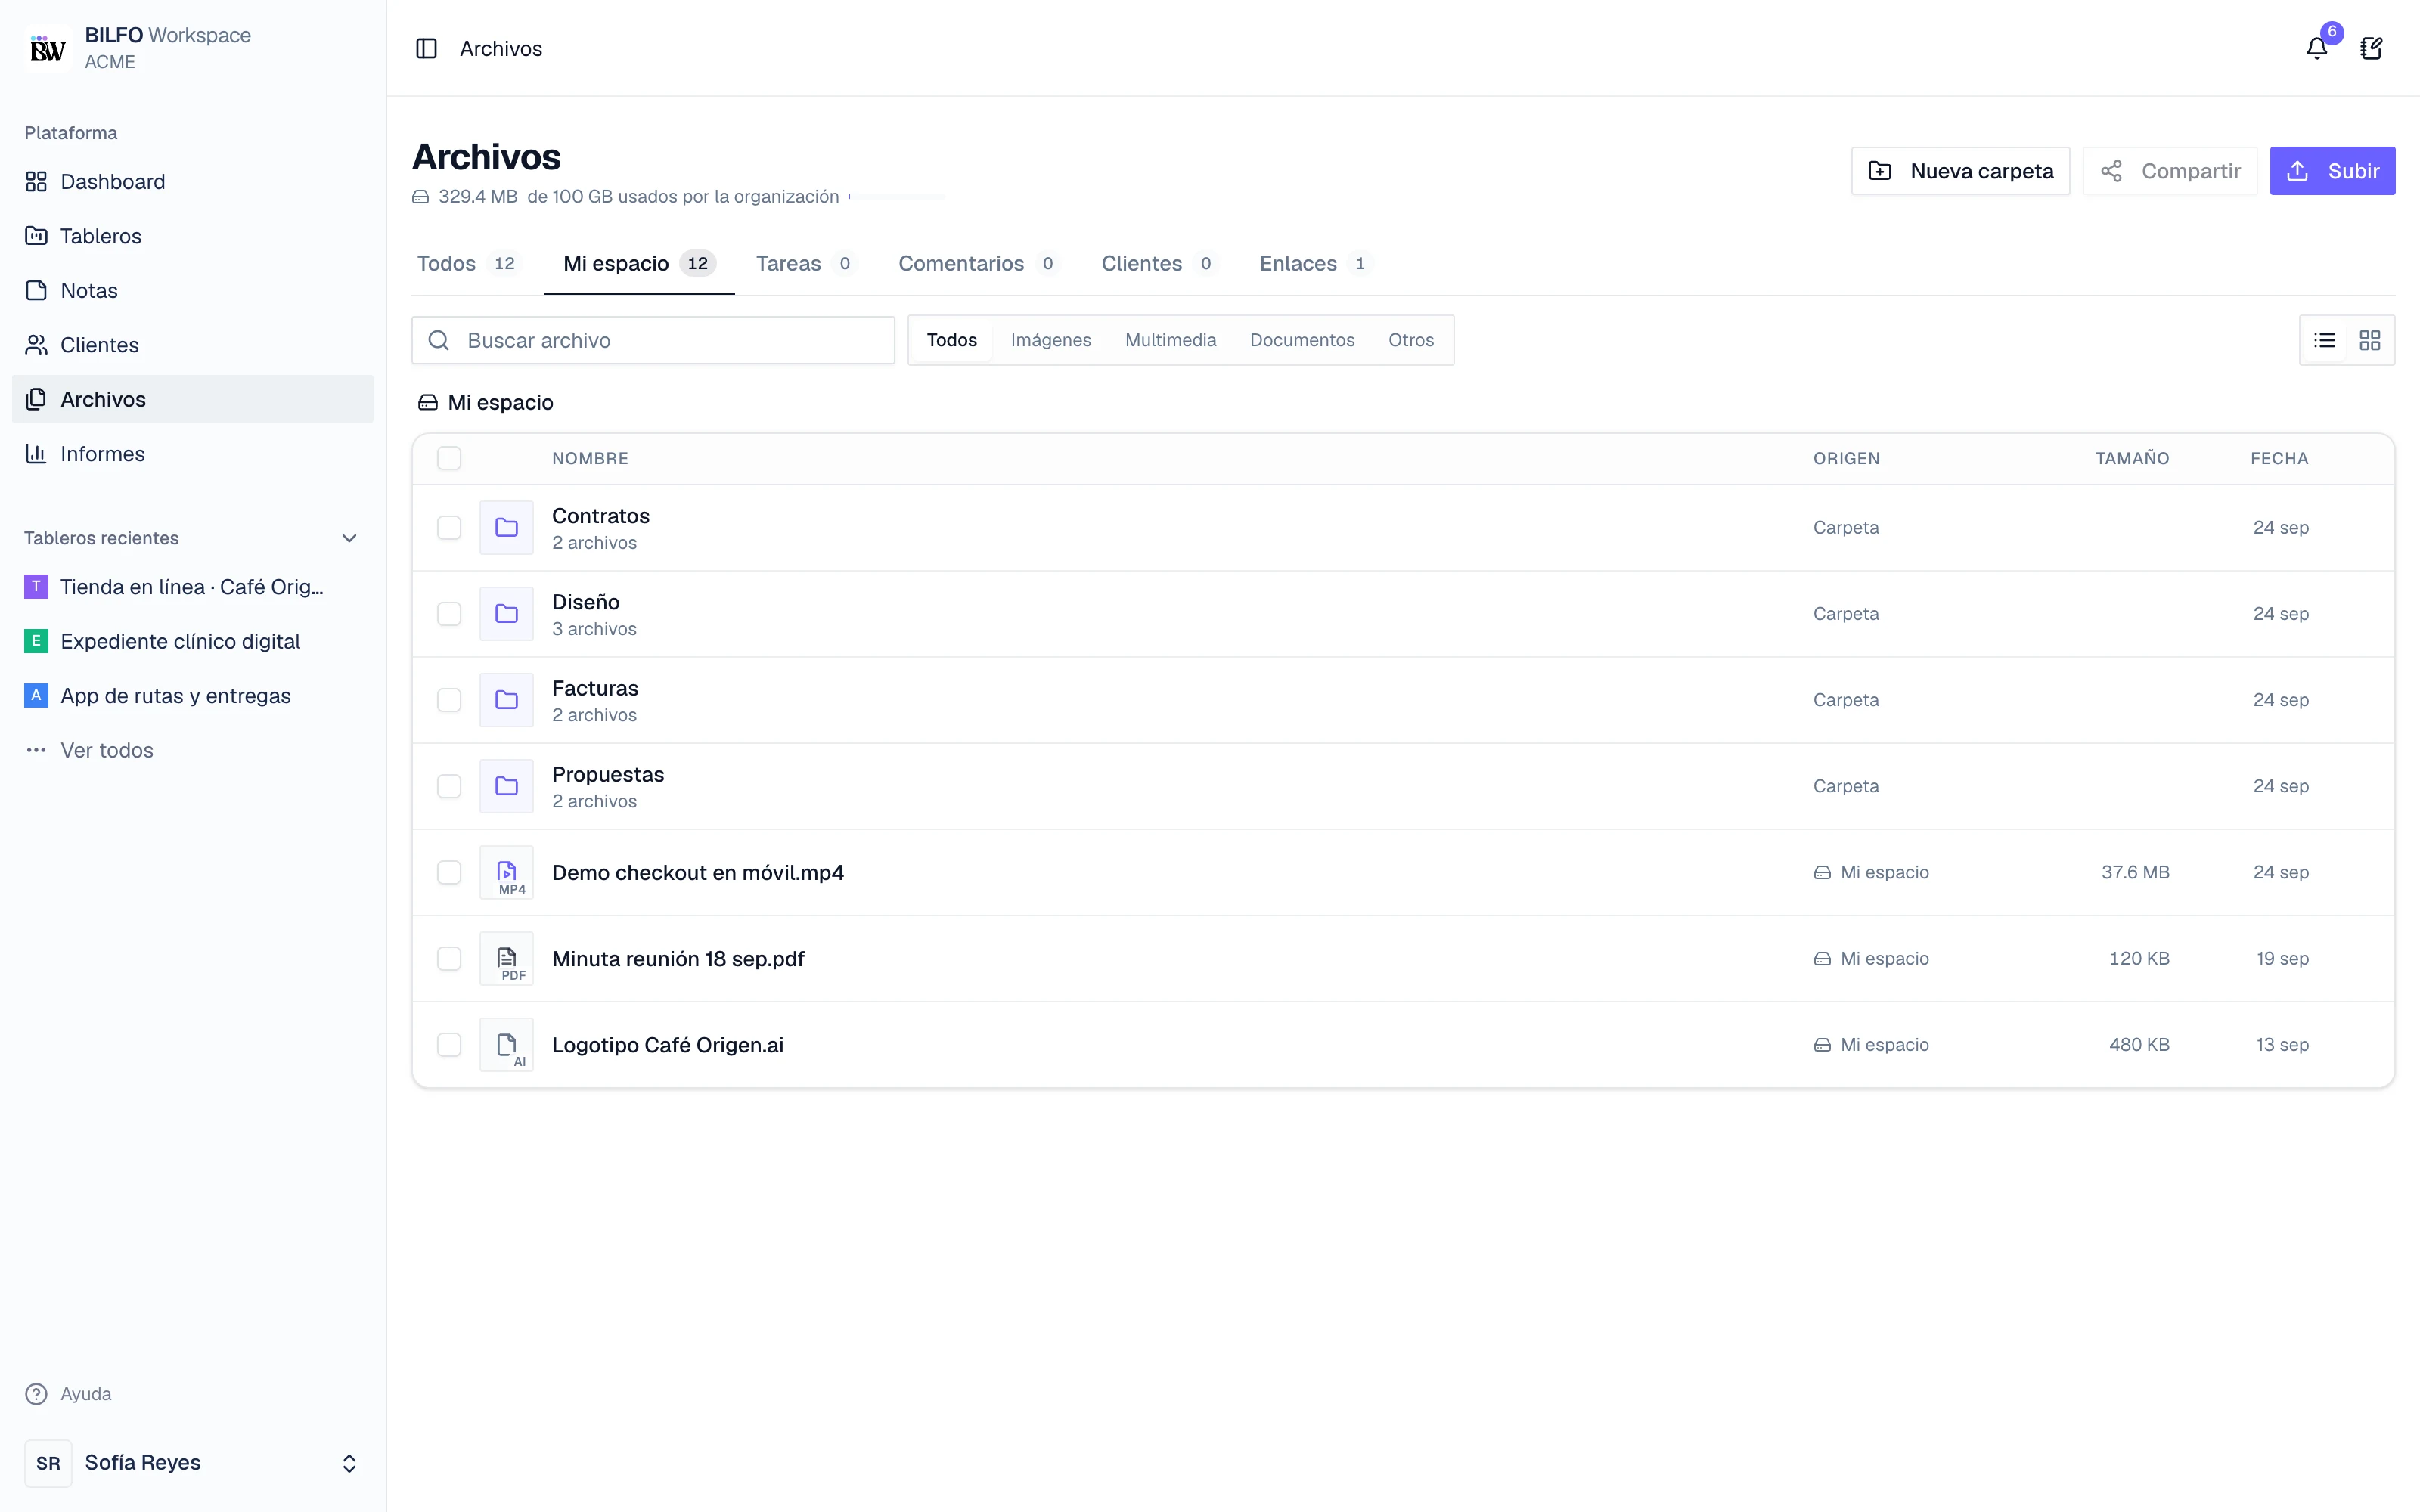Click the MP4 file icon
The height and width of the screenshot is (1512, 2420).
click(506, 872)
